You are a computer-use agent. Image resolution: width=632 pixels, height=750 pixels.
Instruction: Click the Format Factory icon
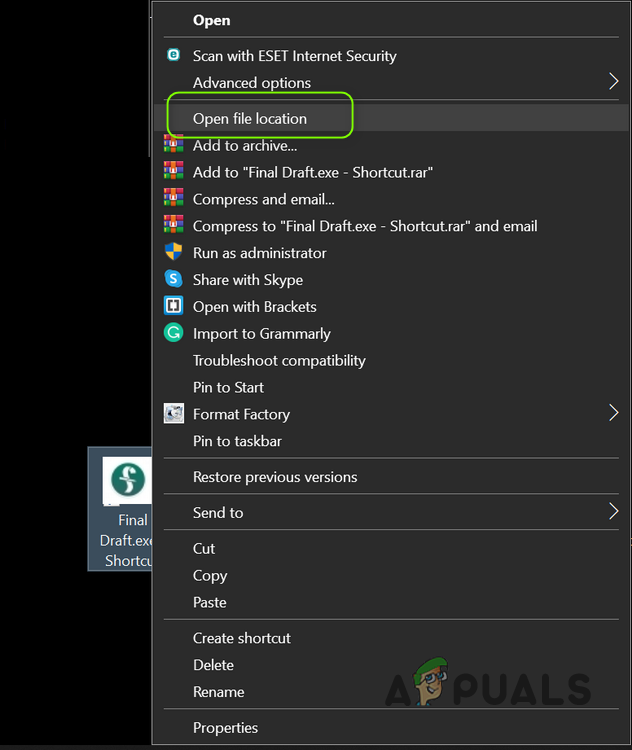click(174, 413)
